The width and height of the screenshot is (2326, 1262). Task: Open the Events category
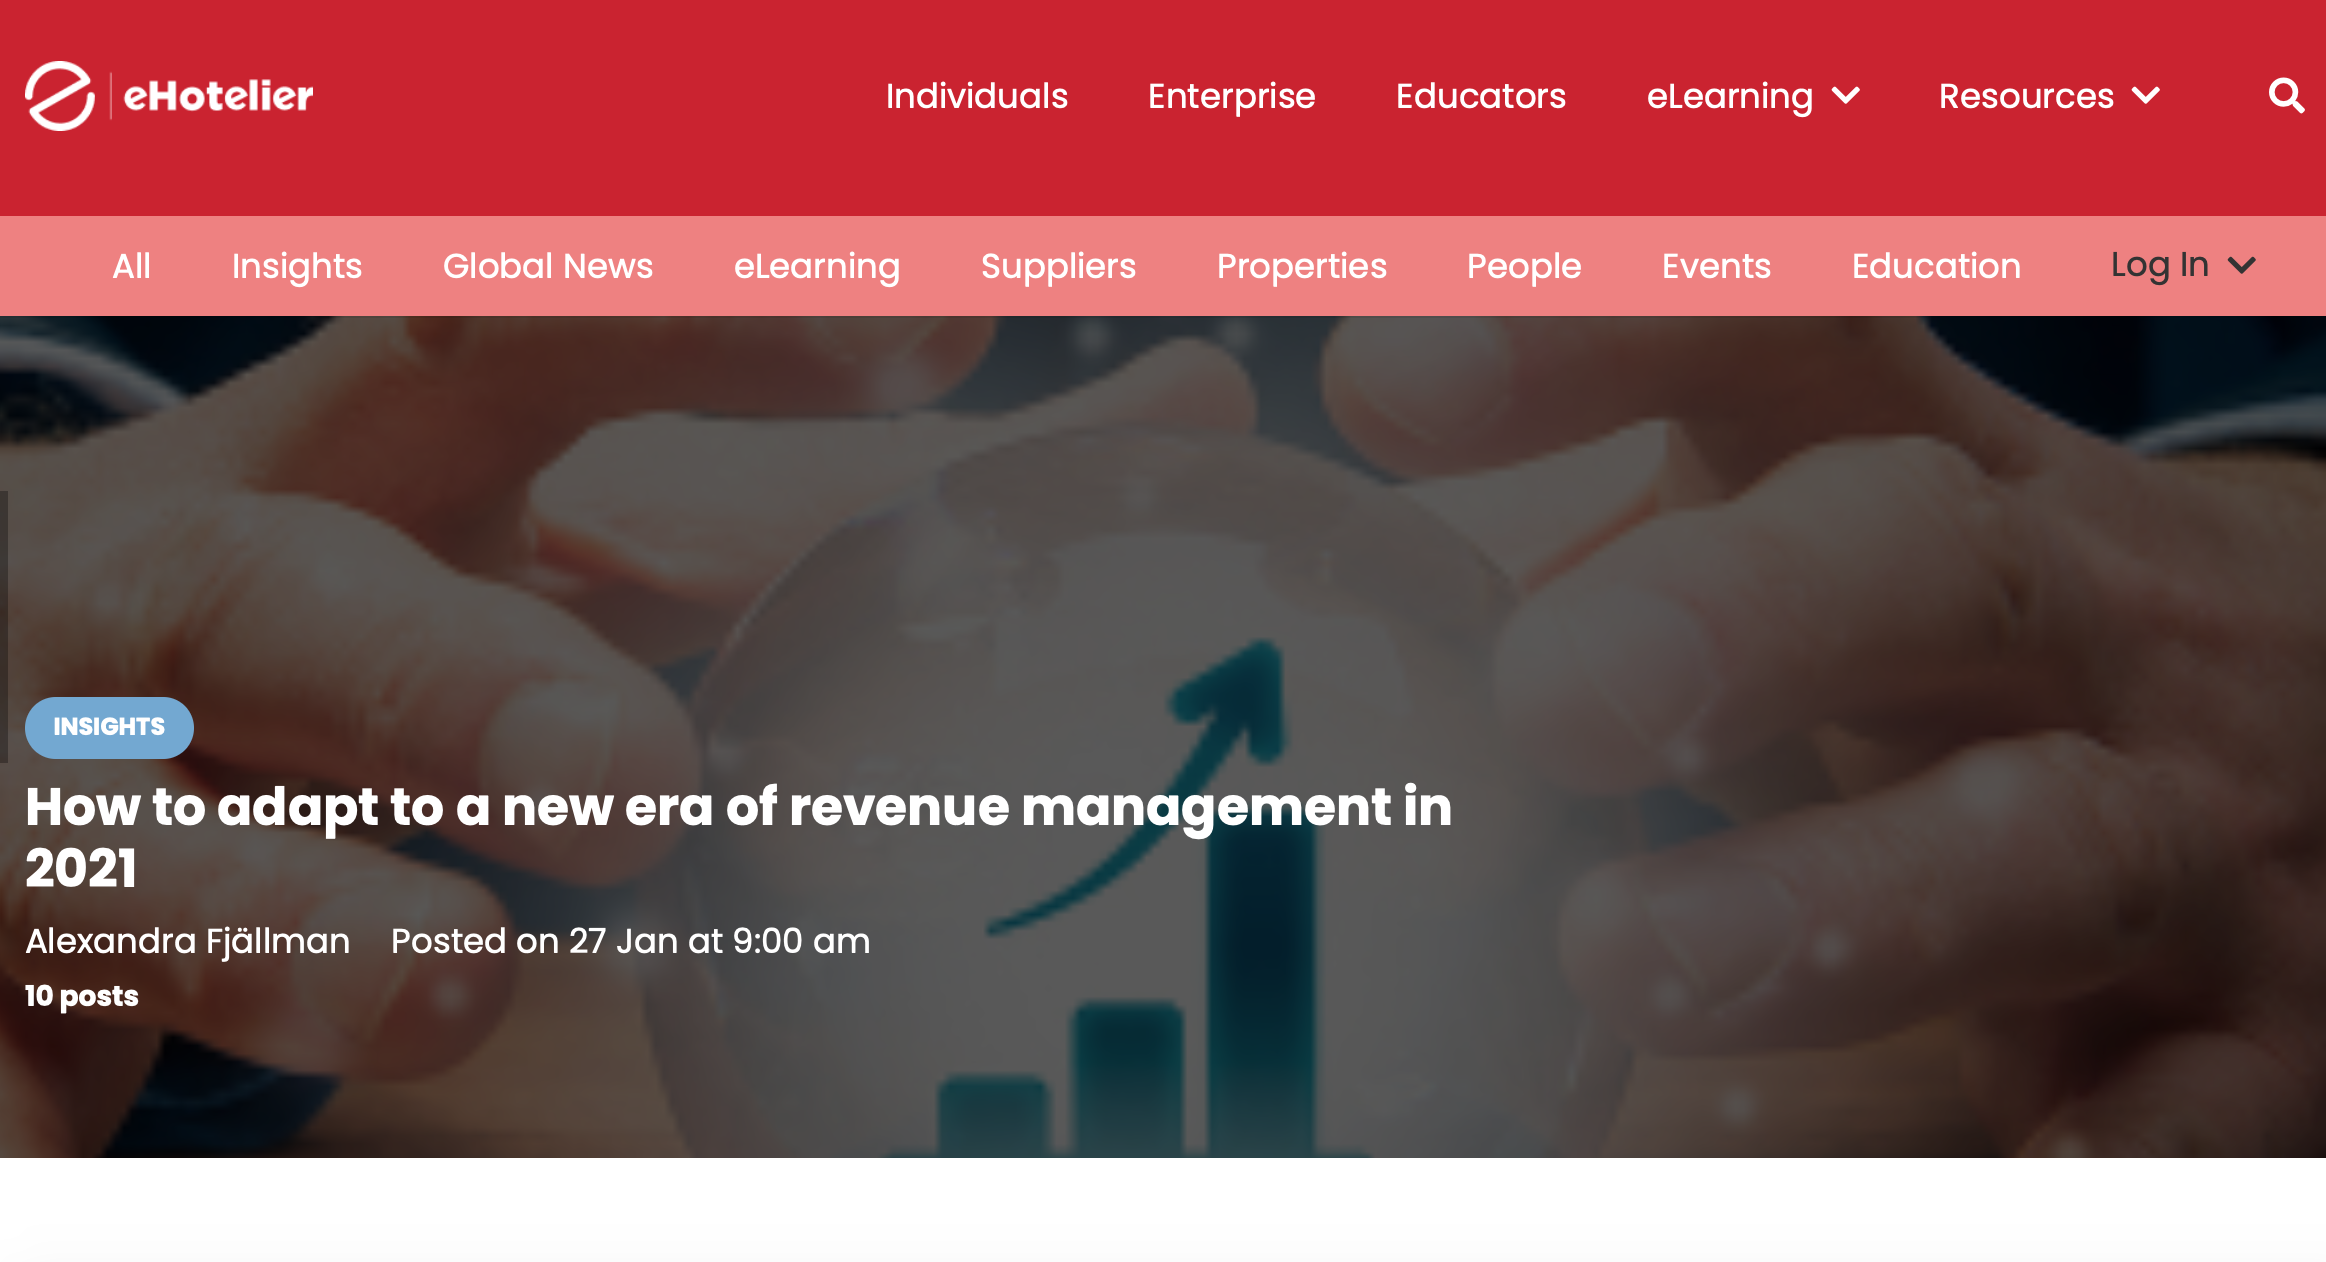pos(1717,266)
